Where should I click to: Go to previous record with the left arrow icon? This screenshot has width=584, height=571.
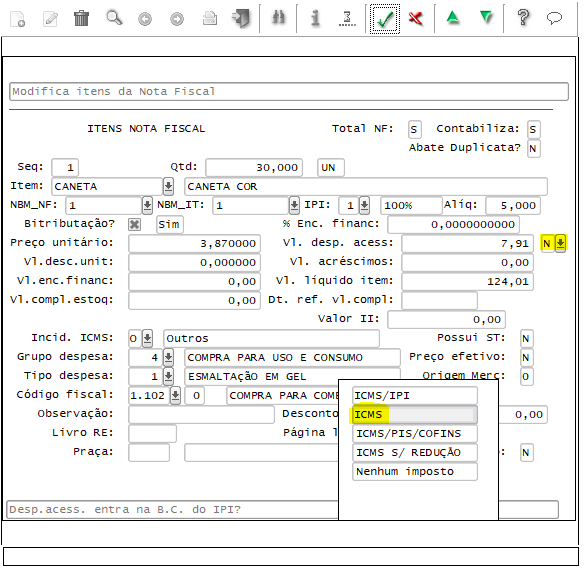point(145,19)
